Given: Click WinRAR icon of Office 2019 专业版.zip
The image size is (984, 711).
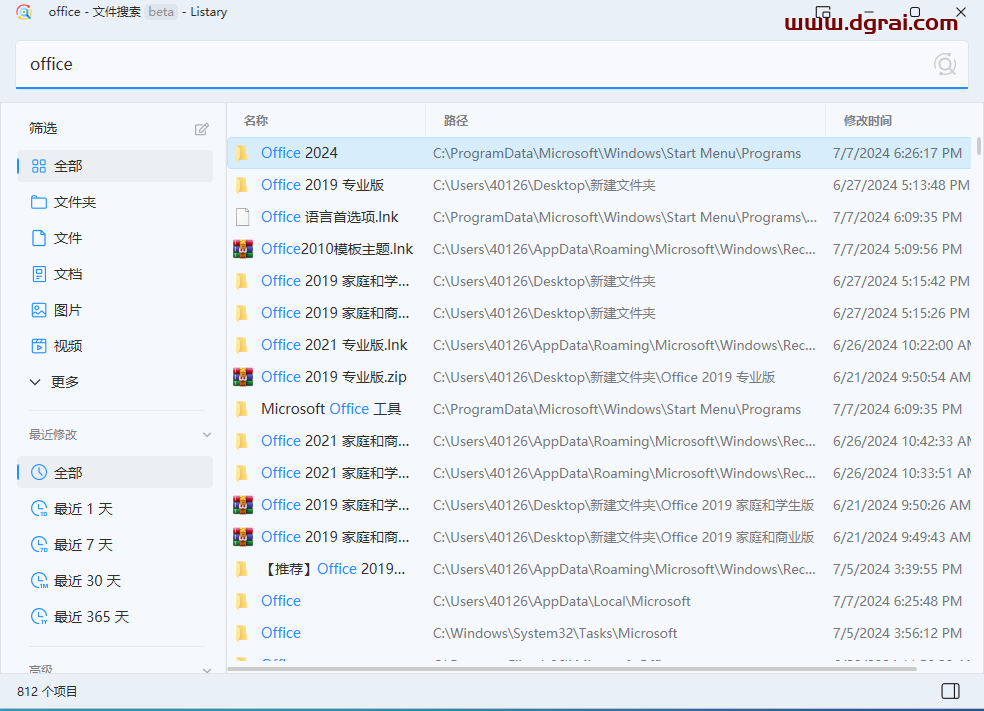Looking at the screenshot, I should tap(243, 377).
